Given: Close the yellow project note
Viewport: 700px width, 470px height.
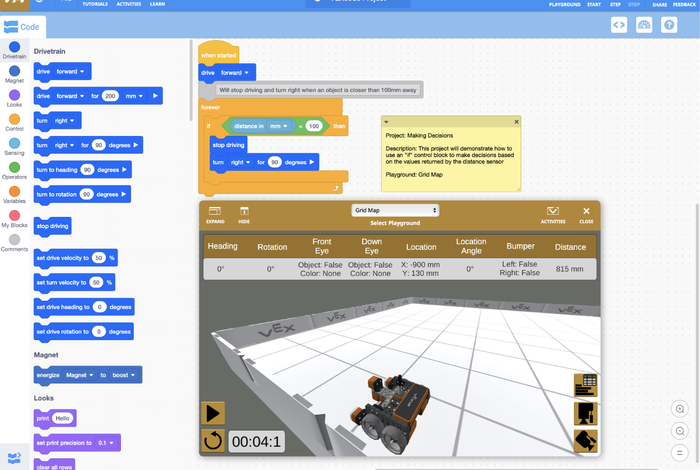Looking at the screenshot, I should tap(517, 122).
